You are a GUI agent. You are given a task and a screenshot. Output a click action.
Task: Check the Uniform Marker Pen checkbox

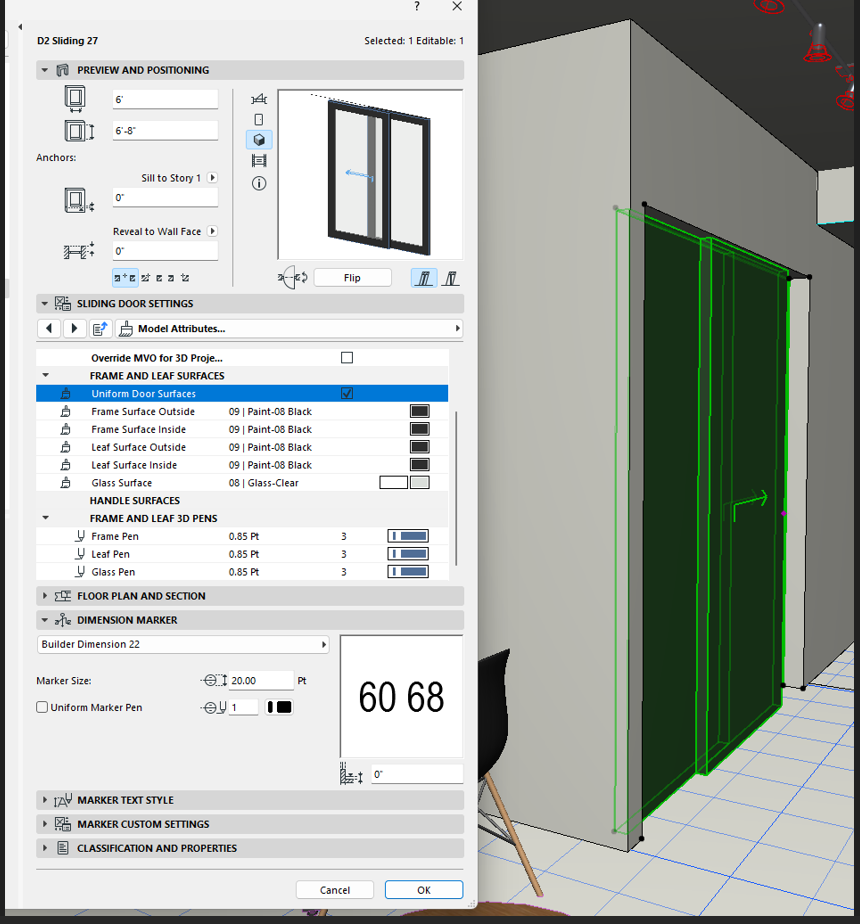point(42,707)
